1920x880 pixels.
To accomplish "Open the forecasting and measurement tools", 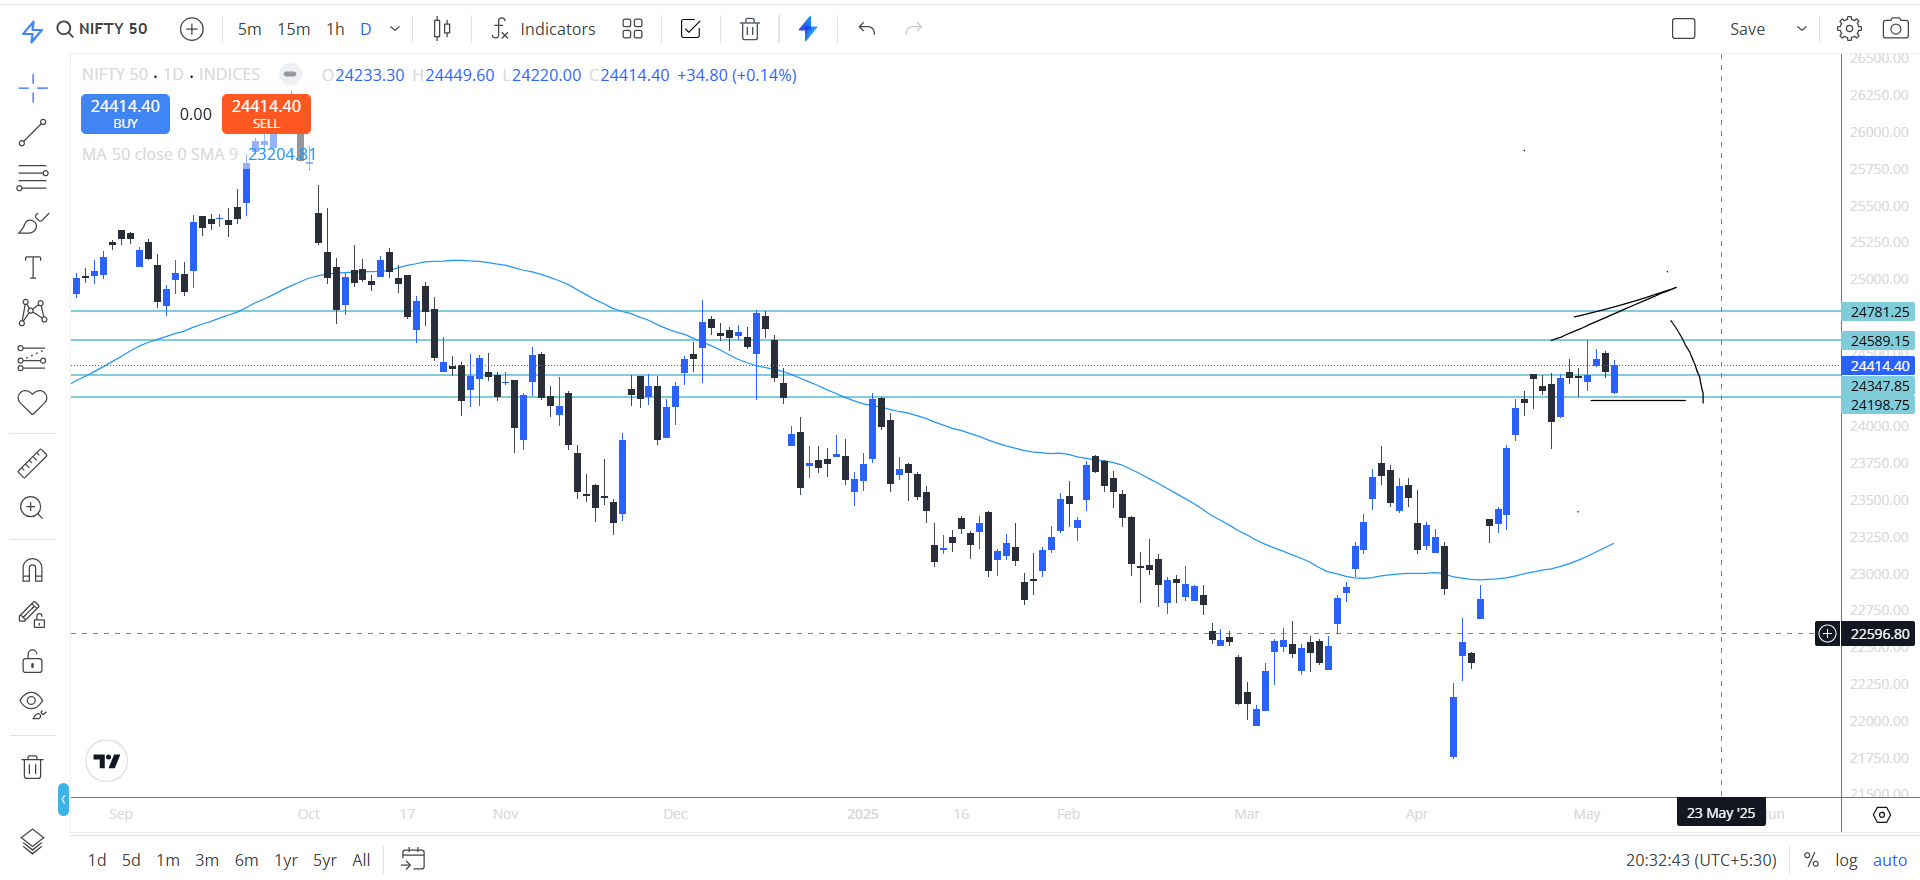I will pos(33,357).
